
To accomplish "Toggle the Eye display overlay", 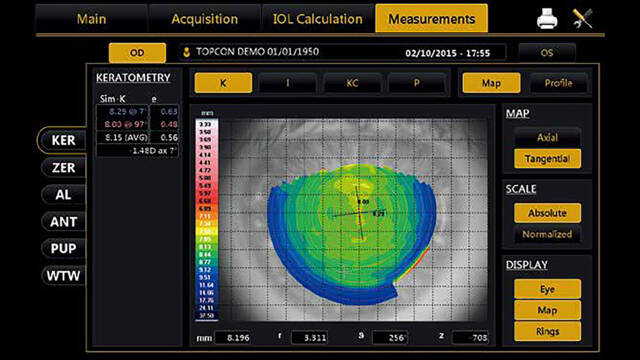I will tap(547, 289).
